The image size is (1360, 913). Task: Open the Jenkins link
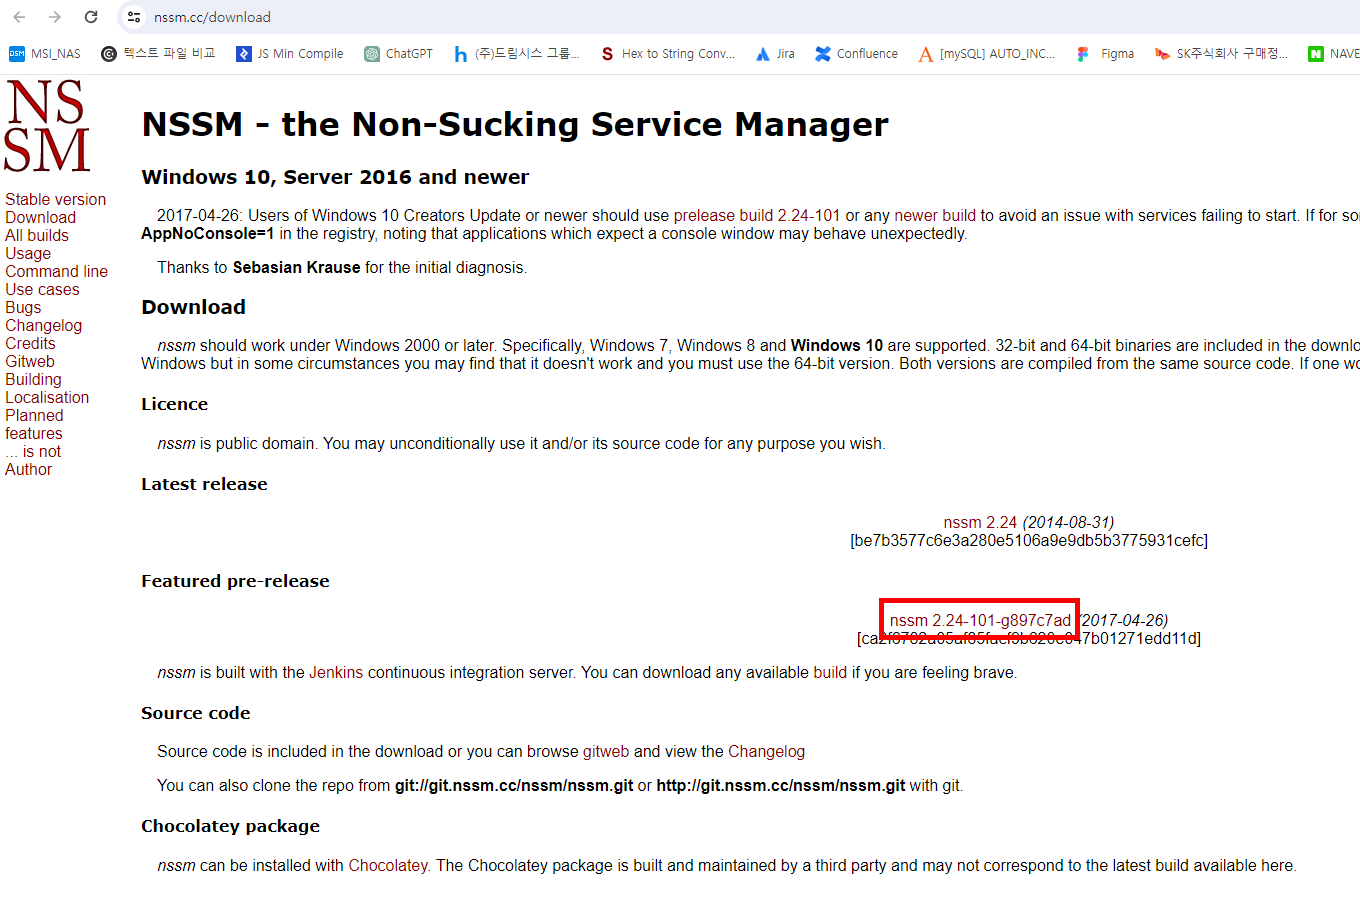[336, 673]
